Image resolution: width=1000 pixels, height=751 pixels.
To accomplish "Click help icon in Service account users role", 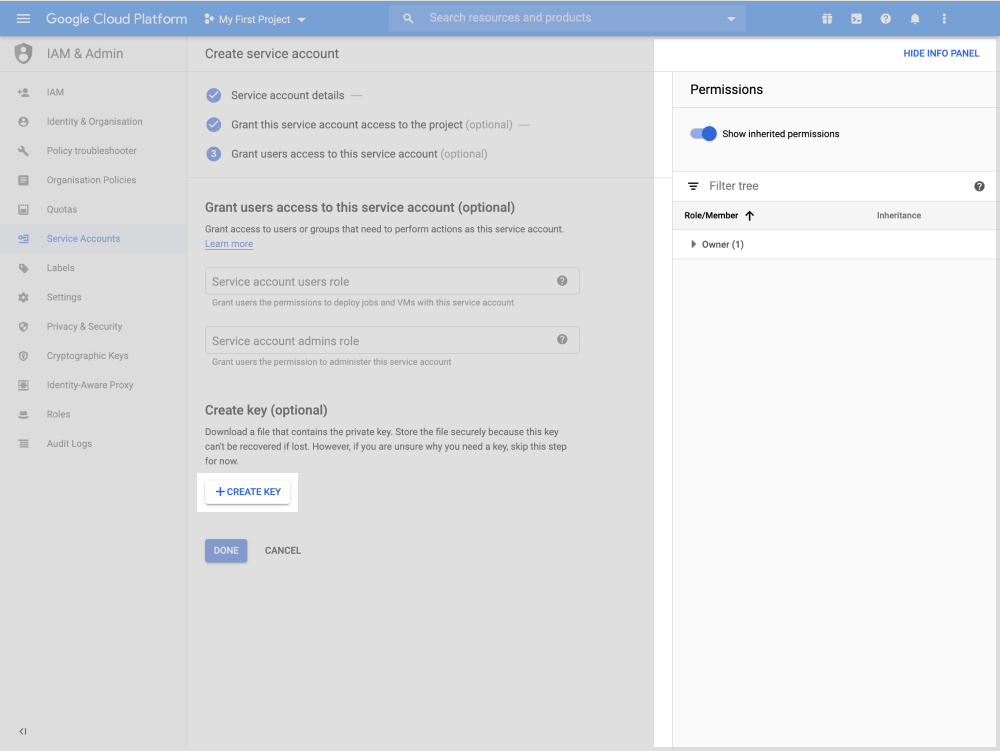I will 562,281.
